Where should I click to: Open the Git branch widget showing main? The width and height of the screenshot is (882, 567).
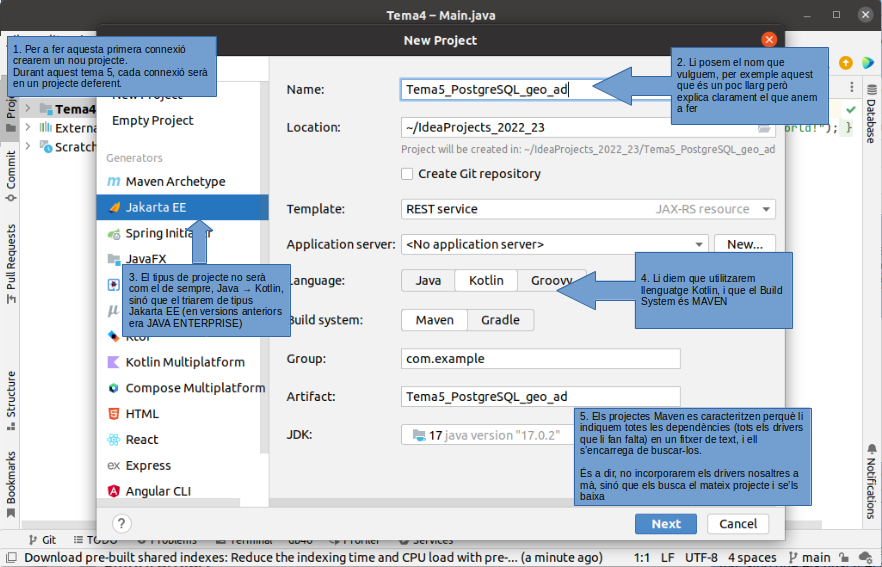[x=811, y=558]
